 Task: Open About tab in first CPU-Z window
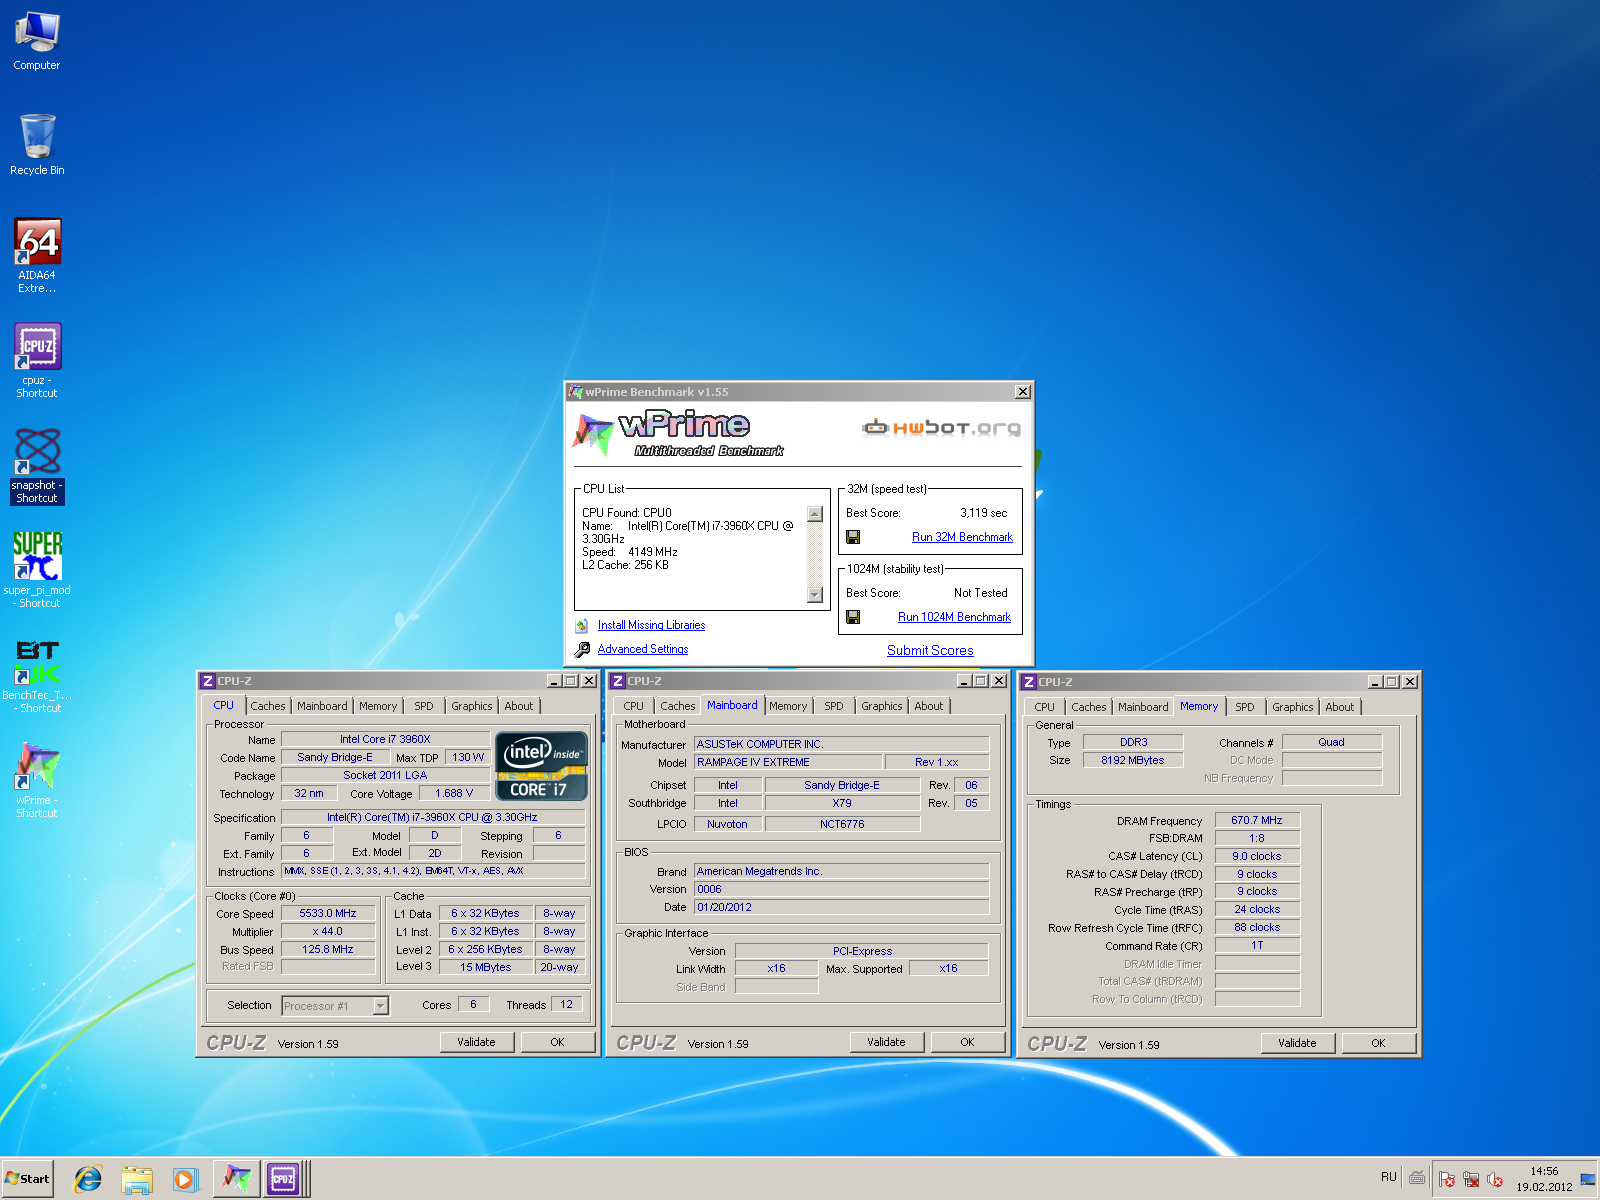[518, 706]
